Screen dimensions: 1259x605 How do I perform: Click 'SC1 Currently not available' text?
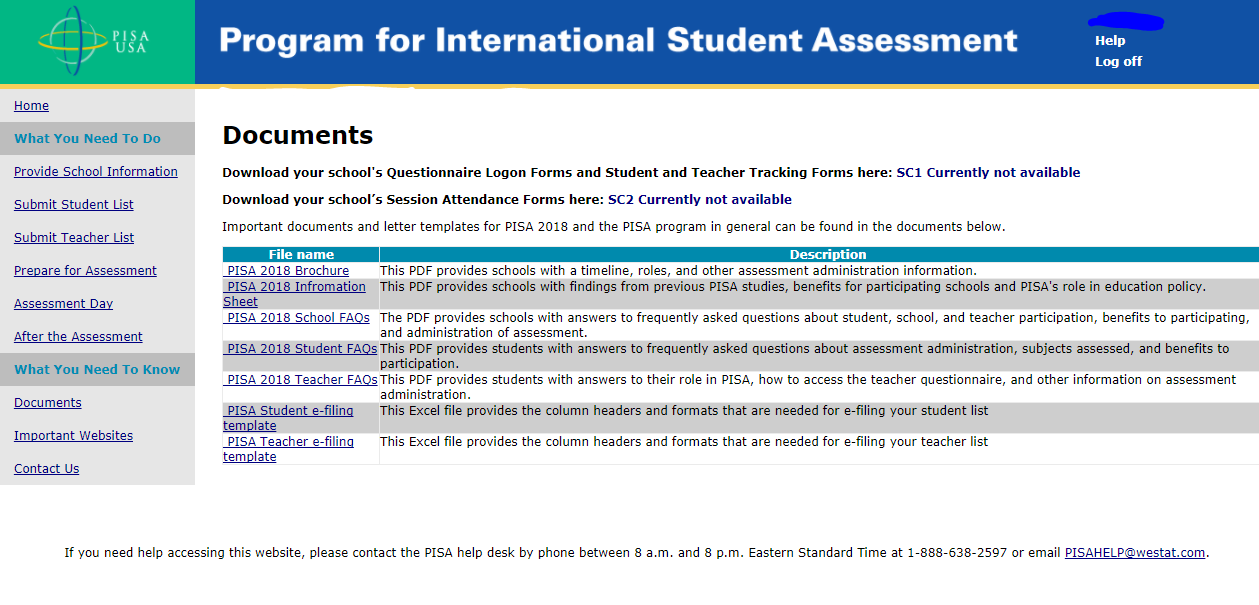pos(988,173)
